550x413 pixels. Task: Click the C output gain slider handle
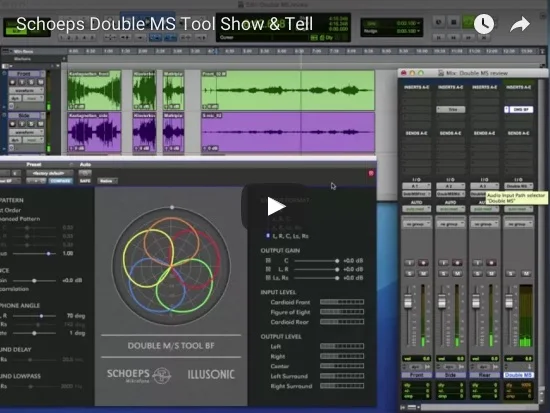click(337, 261)
